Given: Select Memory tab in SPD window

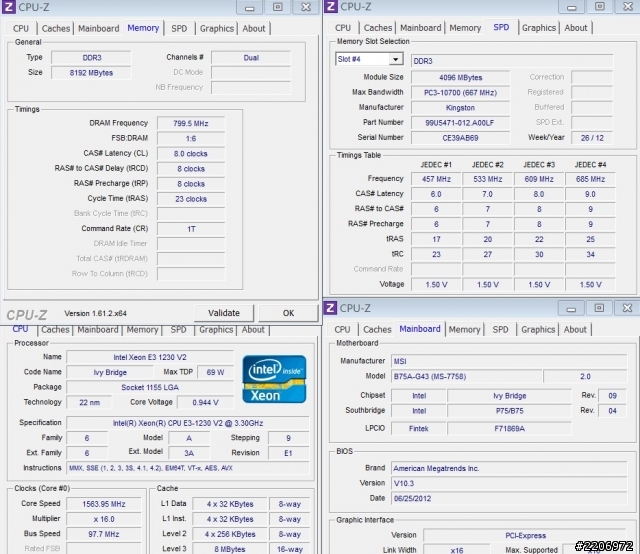Looking at the screenshot, I should (x=465, y=28).
